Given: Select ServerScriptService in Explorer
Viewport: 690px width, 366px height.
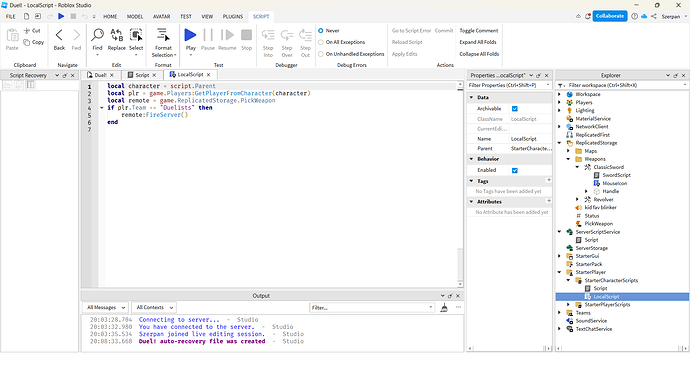Looking at the screenshot, I should [x=598, y=232].
